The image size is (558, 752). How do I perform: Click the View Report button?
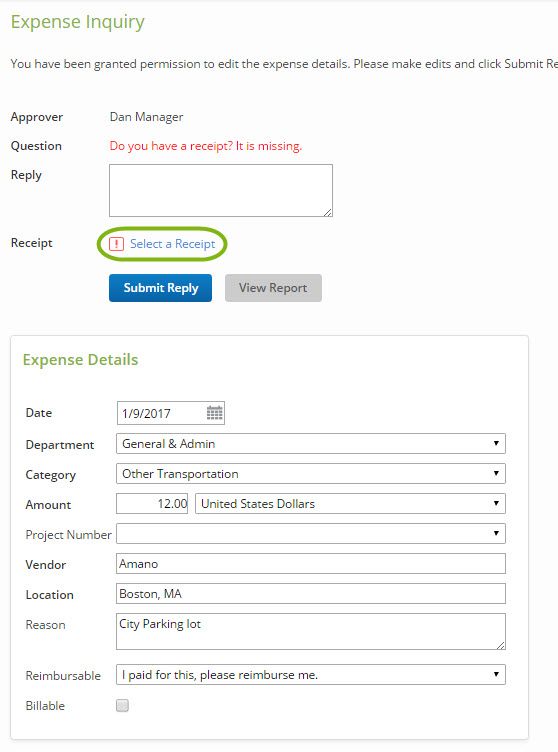click(273, 288)
